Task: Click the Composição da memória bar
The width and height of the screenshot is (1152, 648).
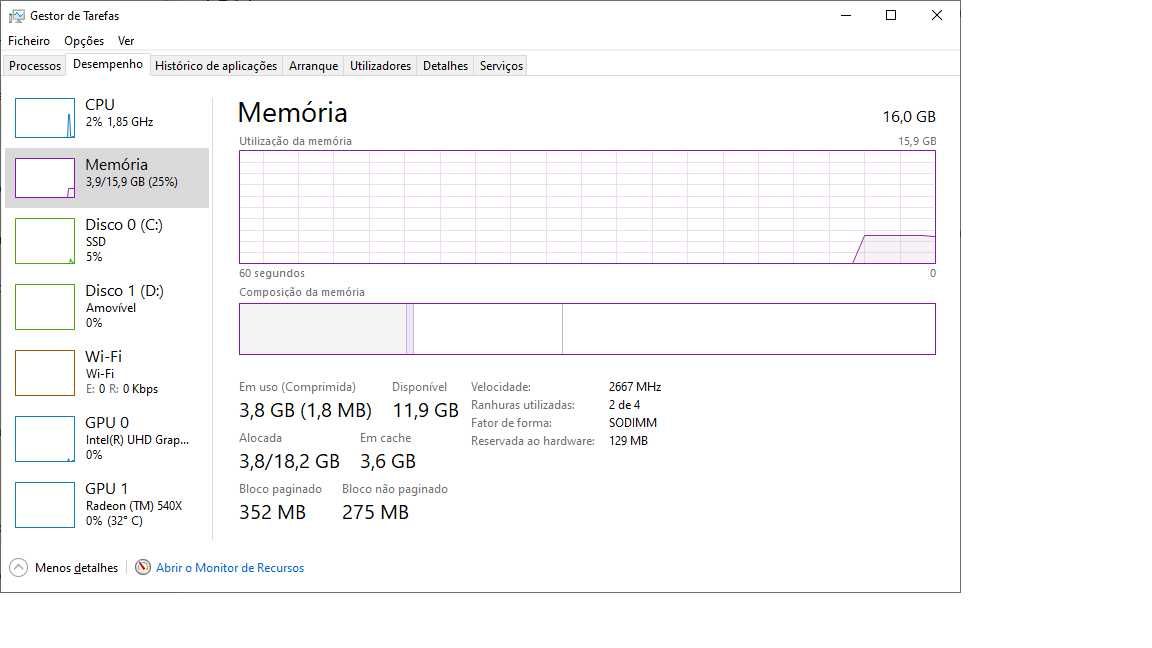Action: pos(587,329)
